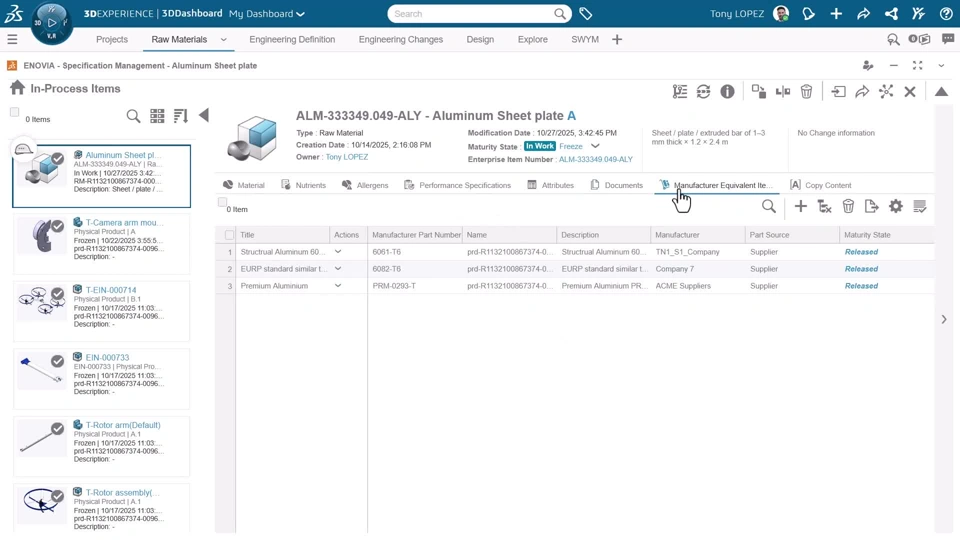Open My Dashboard dropdown

(x=266, y=13)
